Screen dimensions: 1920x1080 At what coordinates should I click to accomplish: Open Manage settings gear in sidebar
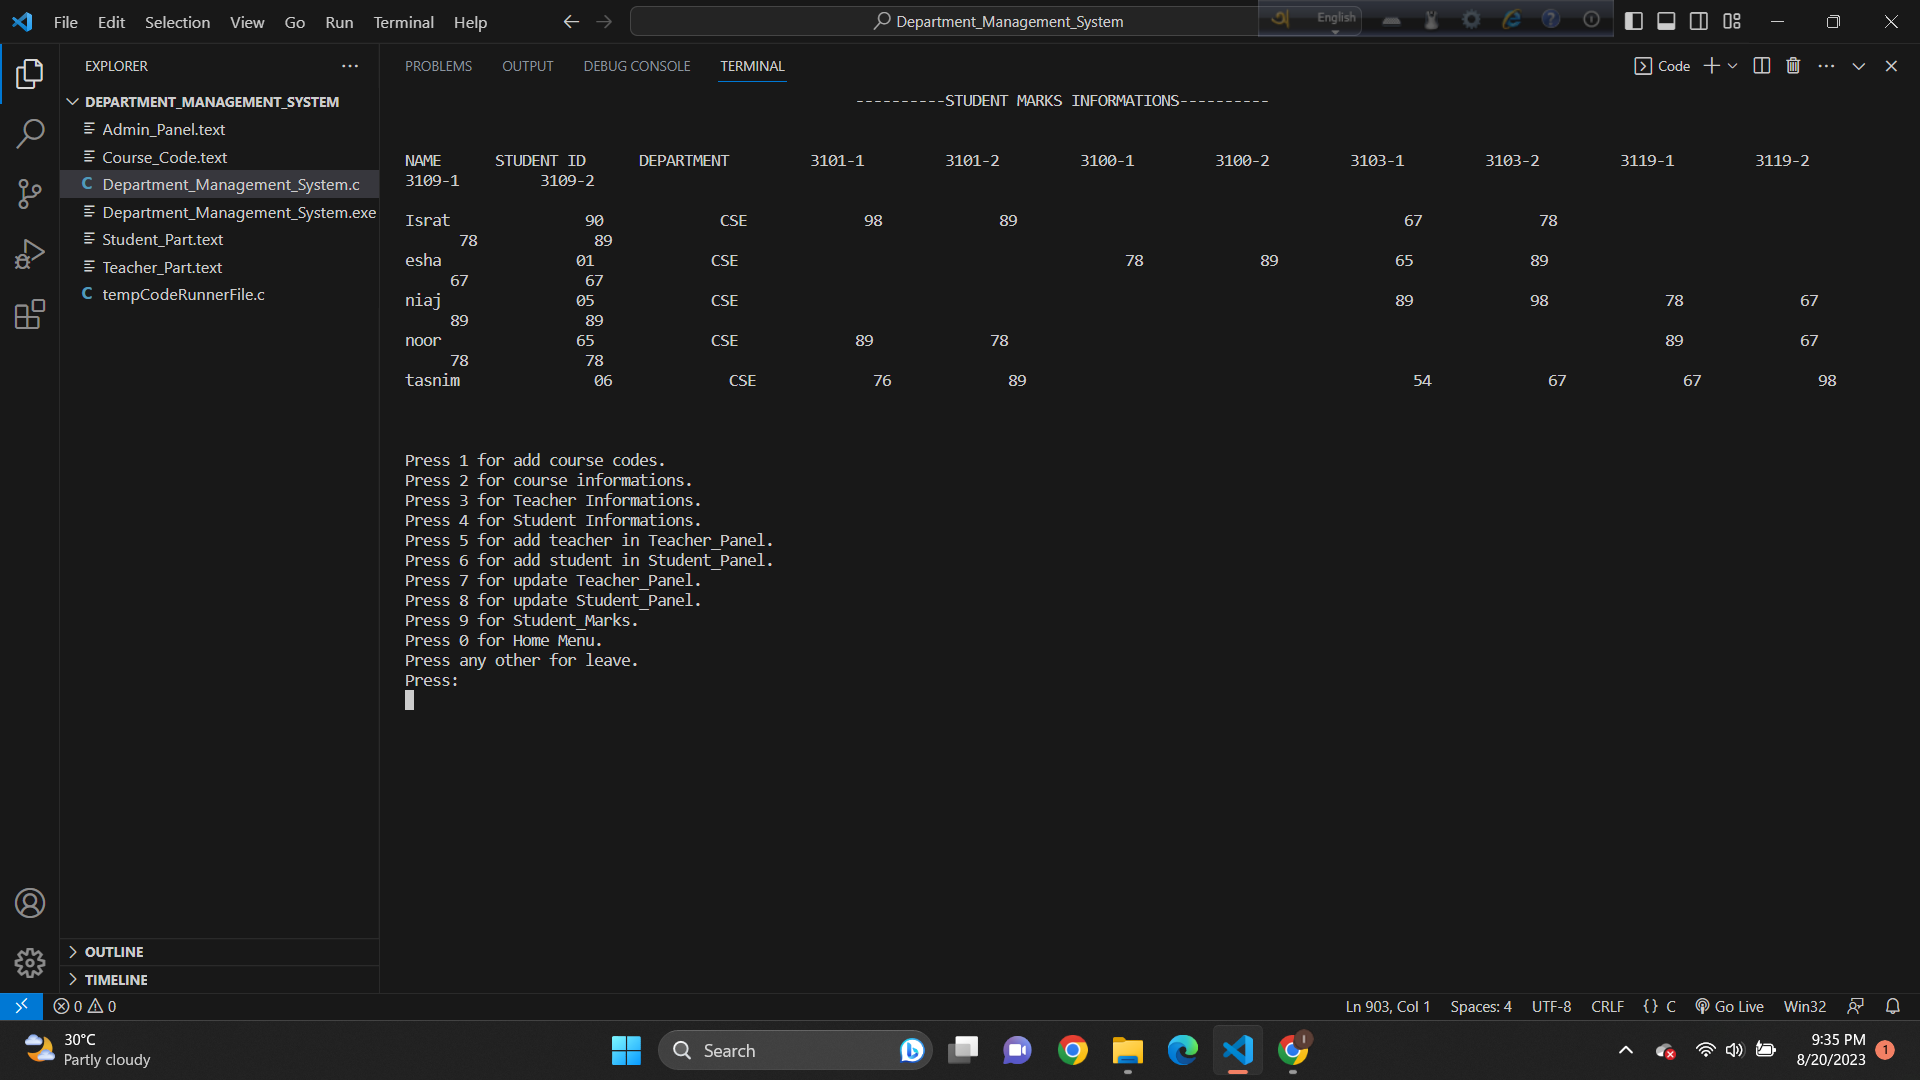coord(30,962)
